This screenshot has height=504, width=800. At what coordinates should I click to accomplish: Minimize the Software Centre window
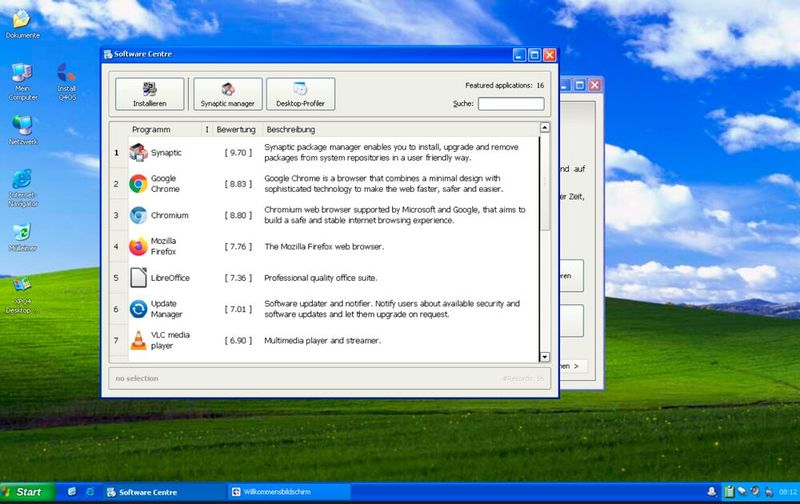(x=519, y=55)
